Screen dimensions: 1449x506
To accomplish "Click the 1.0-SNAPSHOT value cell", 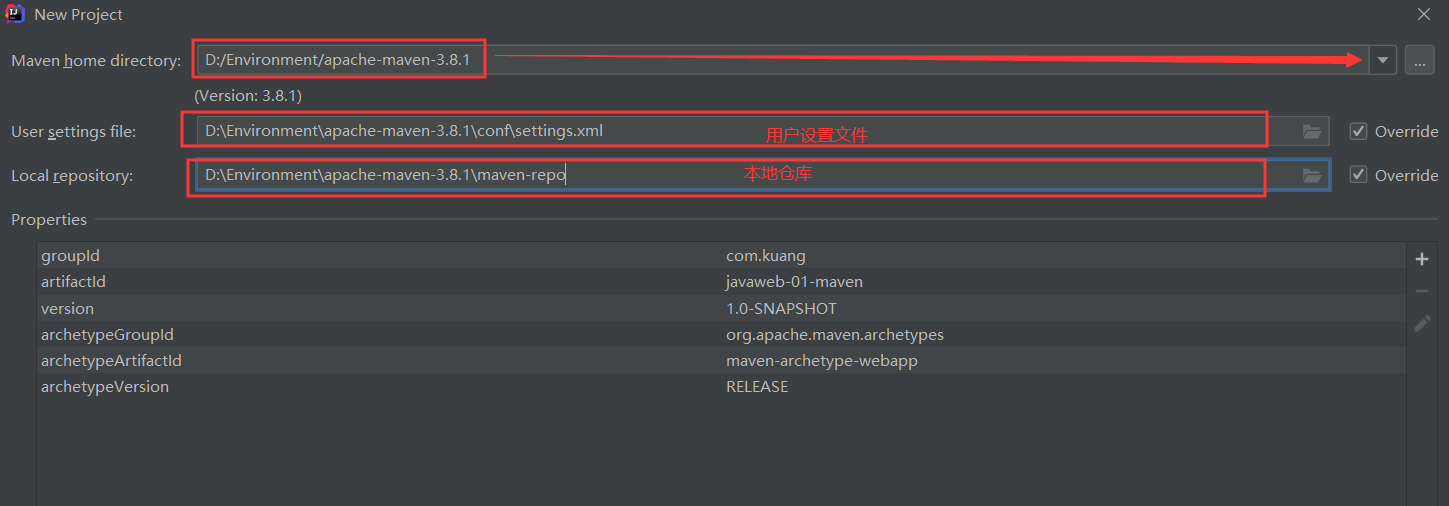I will [x=781, y=308].
